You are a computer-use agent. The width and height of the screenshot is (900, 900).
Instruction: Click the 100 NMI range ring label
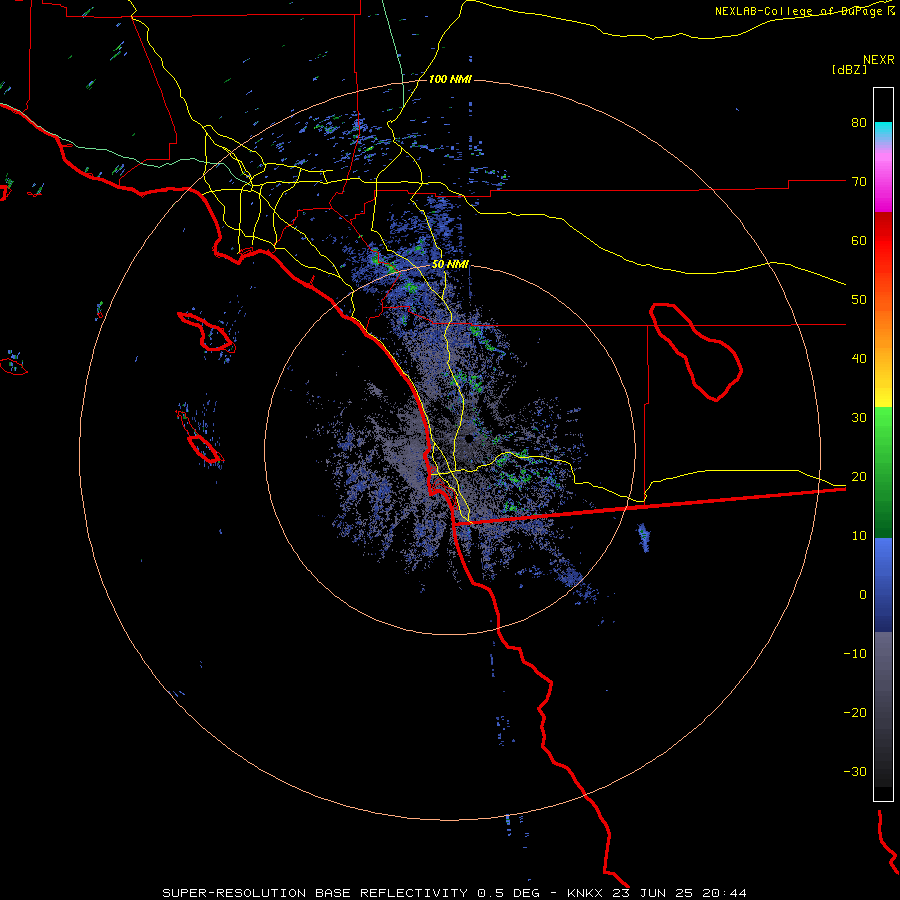point(450,79)
